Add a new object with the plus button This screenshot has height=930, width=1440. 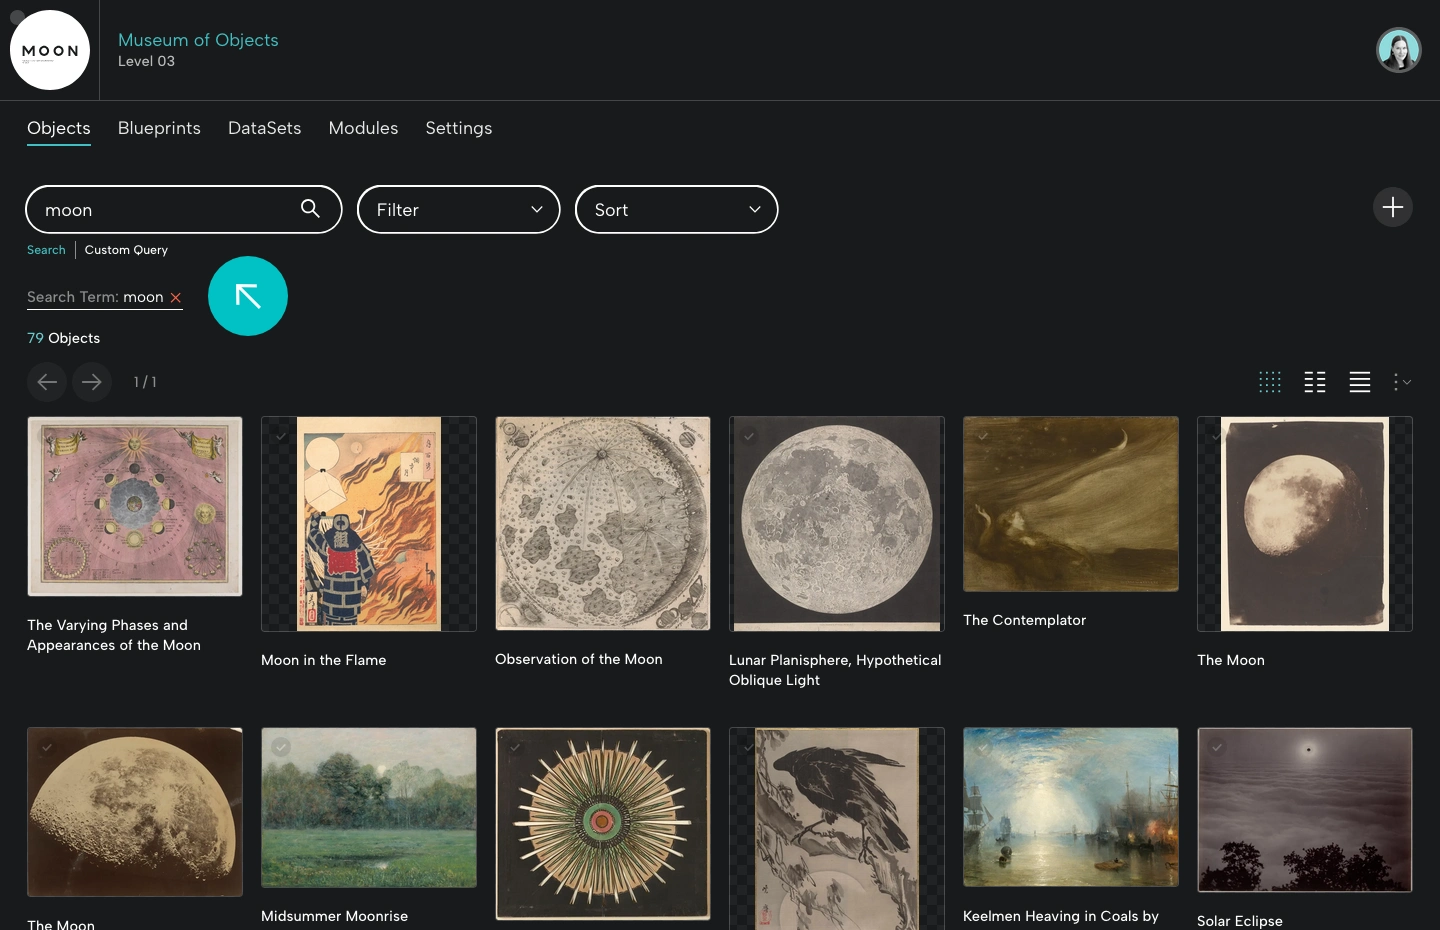1393,207
